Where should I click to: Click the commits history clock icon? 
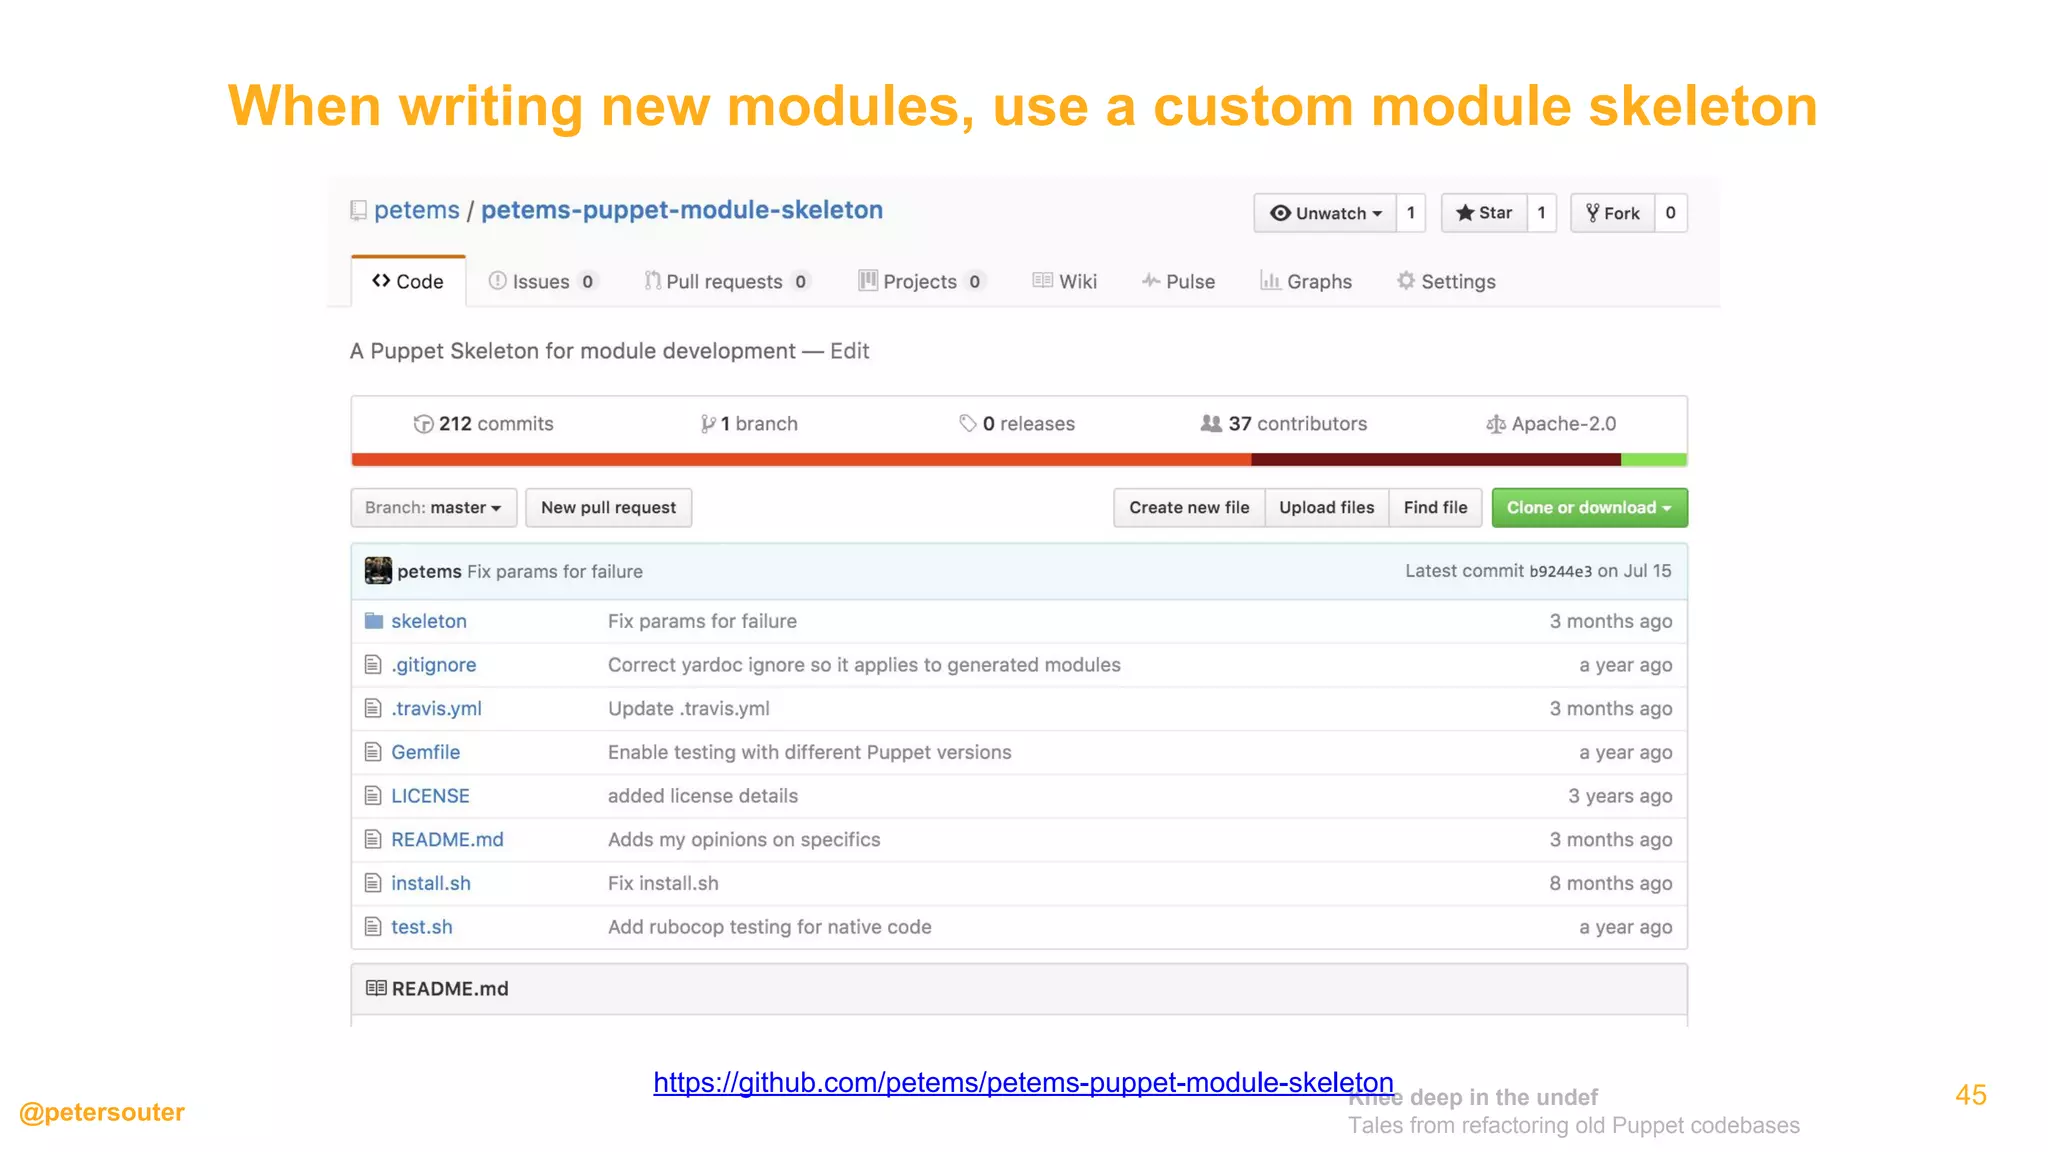point(423,424)
